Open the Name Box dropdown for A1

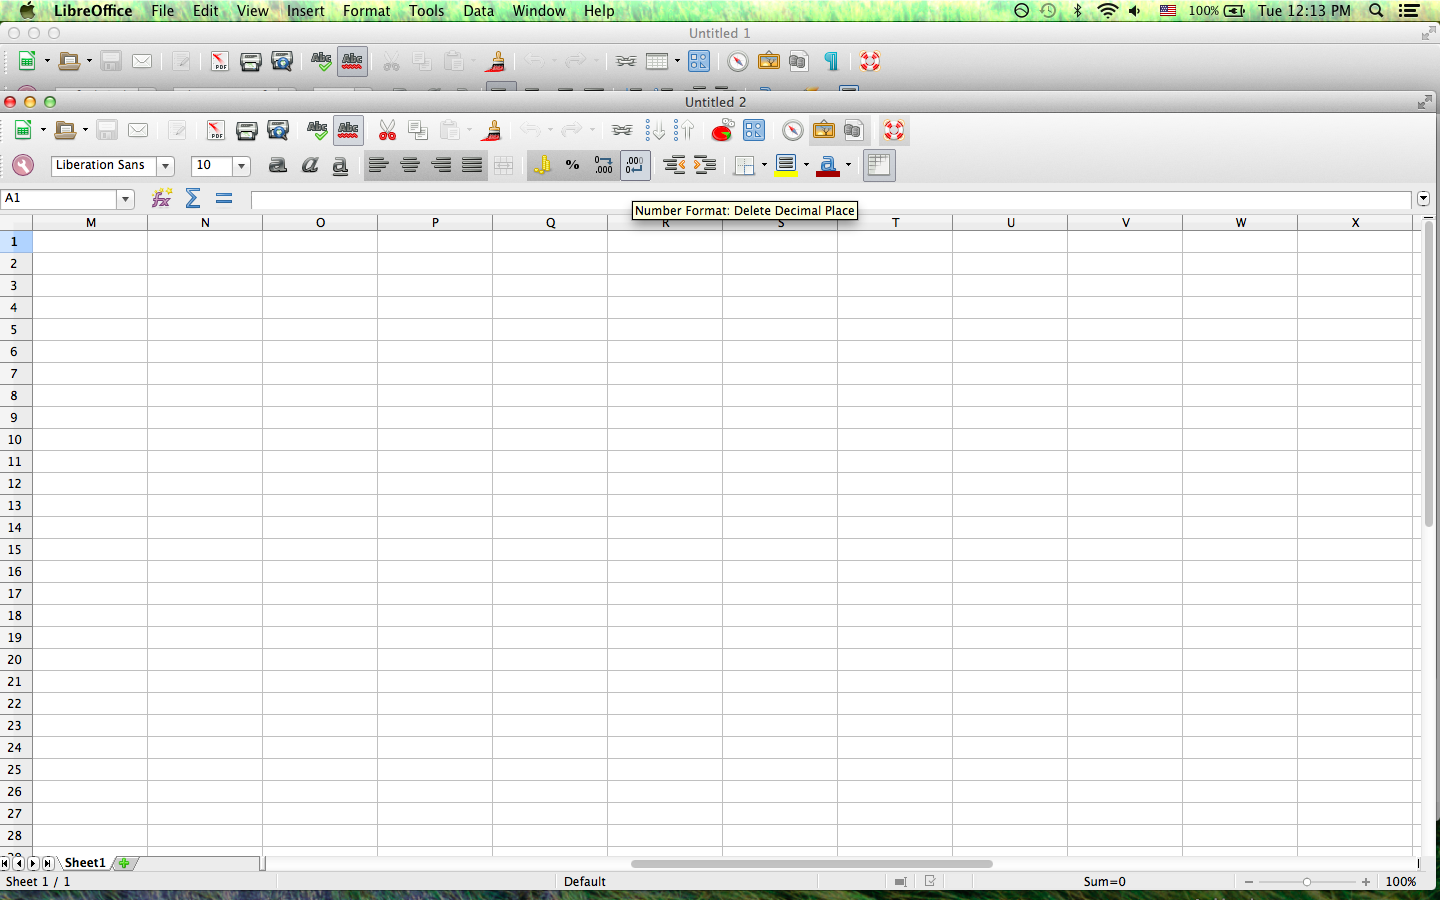coord(125,199)
